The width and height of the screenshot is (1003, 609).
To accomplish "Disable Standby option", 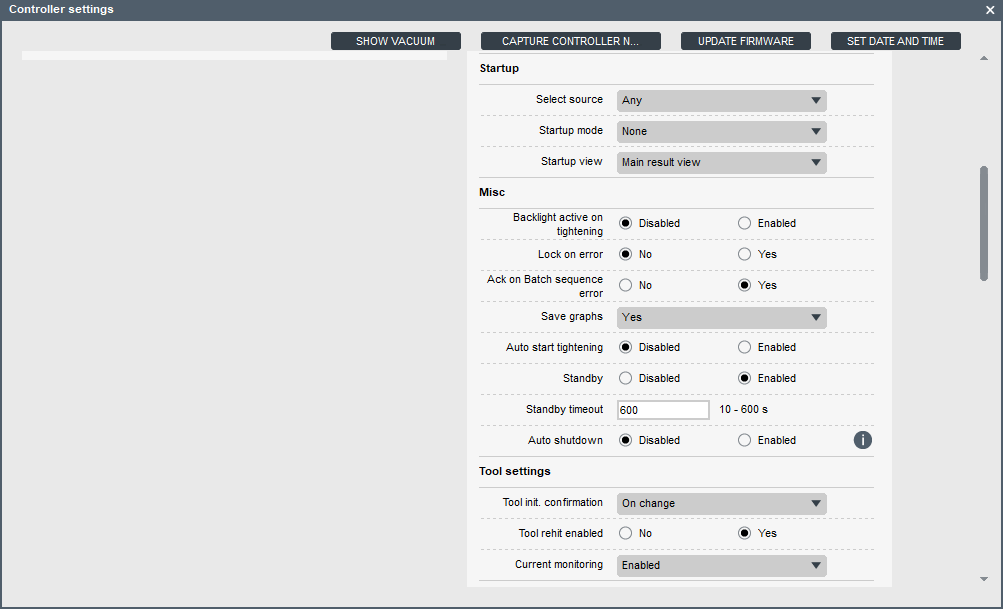I will click(626, 378).
